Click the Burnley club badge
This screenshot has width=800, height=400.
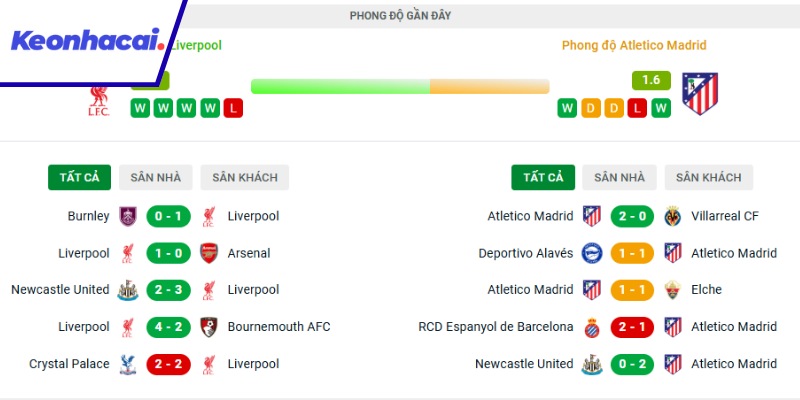(x=127, y=216)
